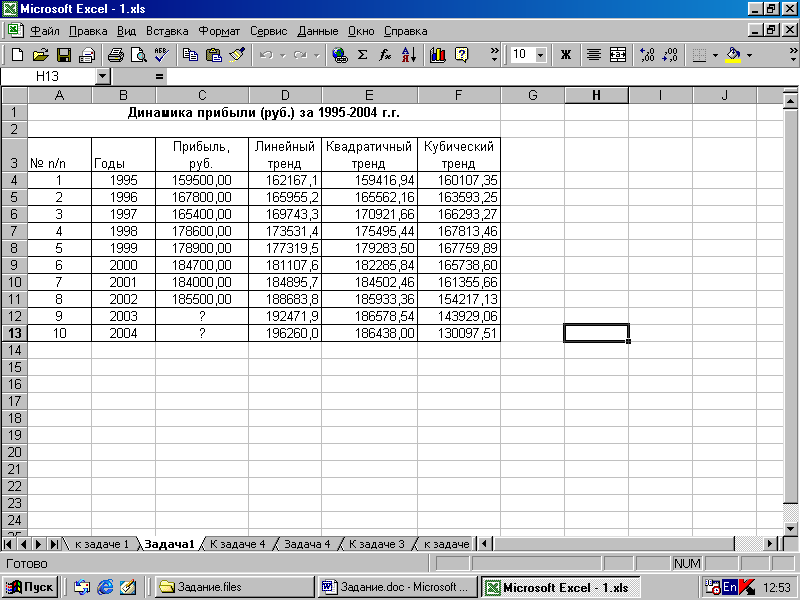Open the Файл menu
The image size is (800, 600).
click(x=45, y=31)
